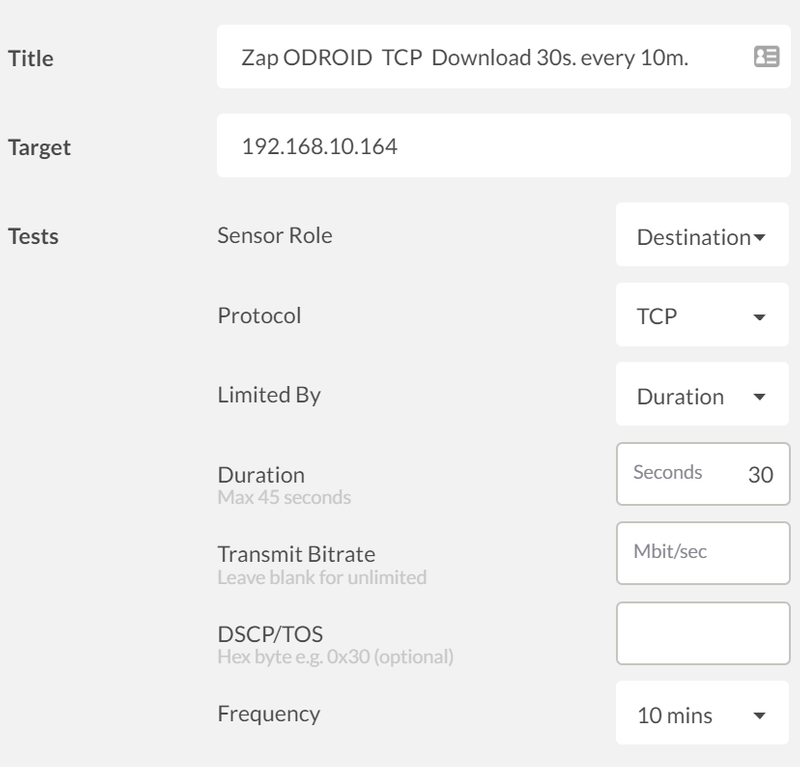Click the Protocol label text
This screenshot has width=800, height=767.
click(259, 315)
